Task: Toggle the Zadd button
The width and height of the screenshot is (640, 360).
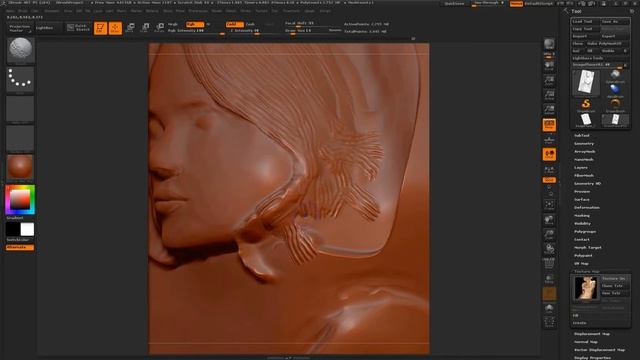Action: click(x=235, y=24)
